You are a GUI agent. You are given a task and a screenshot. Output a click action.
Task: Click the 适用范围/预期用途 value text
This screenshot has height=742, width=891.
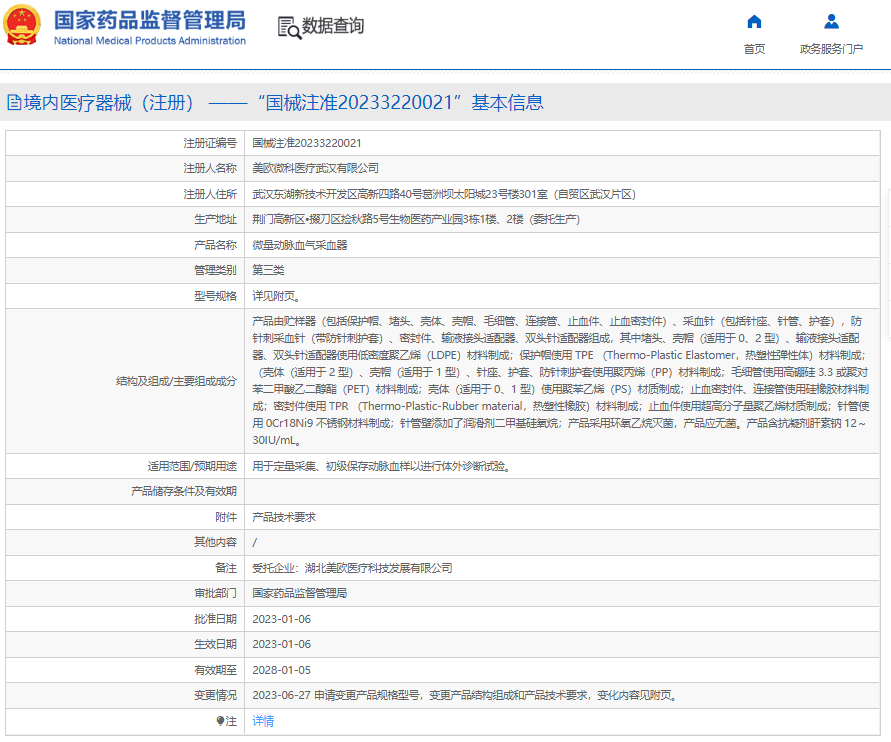(x=382, y=466)
